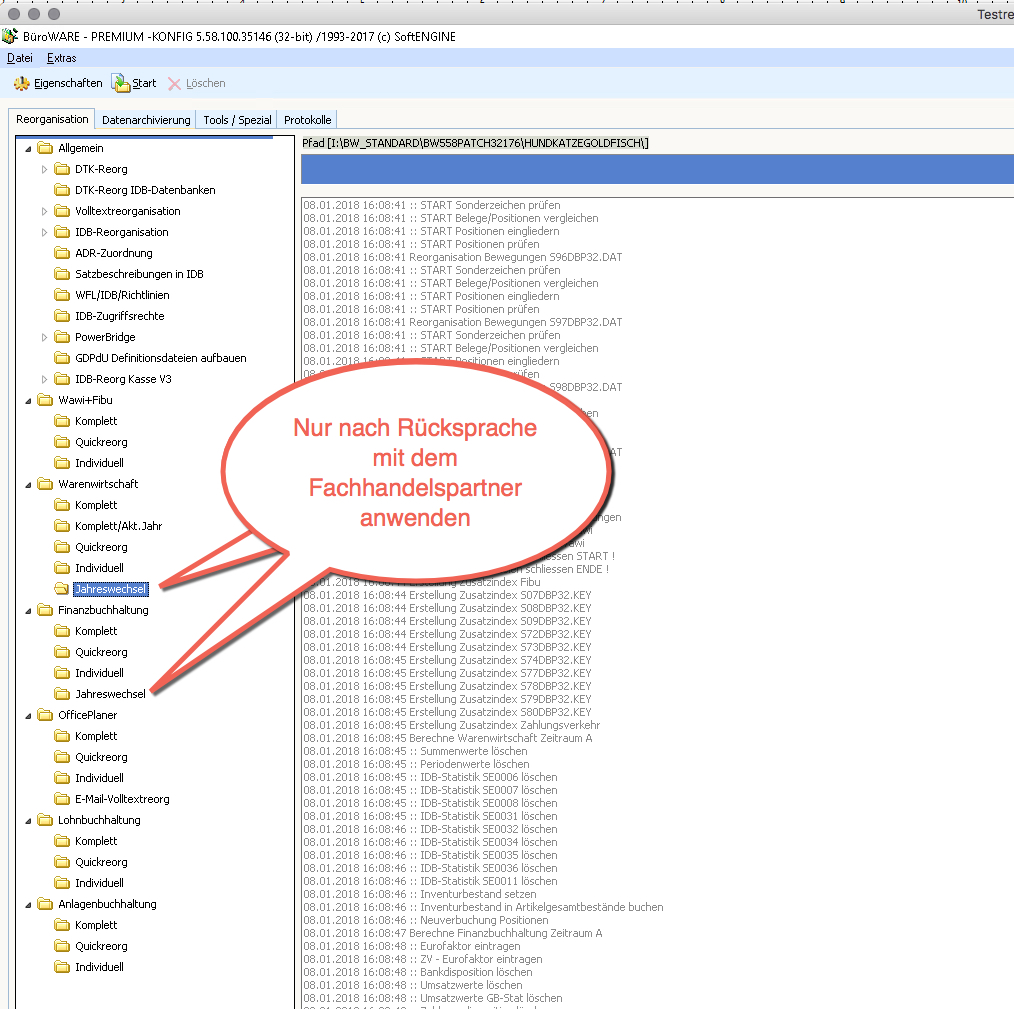1014x1009 pixels.
Task: Collapse the Warenwirtschaft tree group
Action: click(x=28, y=484)
